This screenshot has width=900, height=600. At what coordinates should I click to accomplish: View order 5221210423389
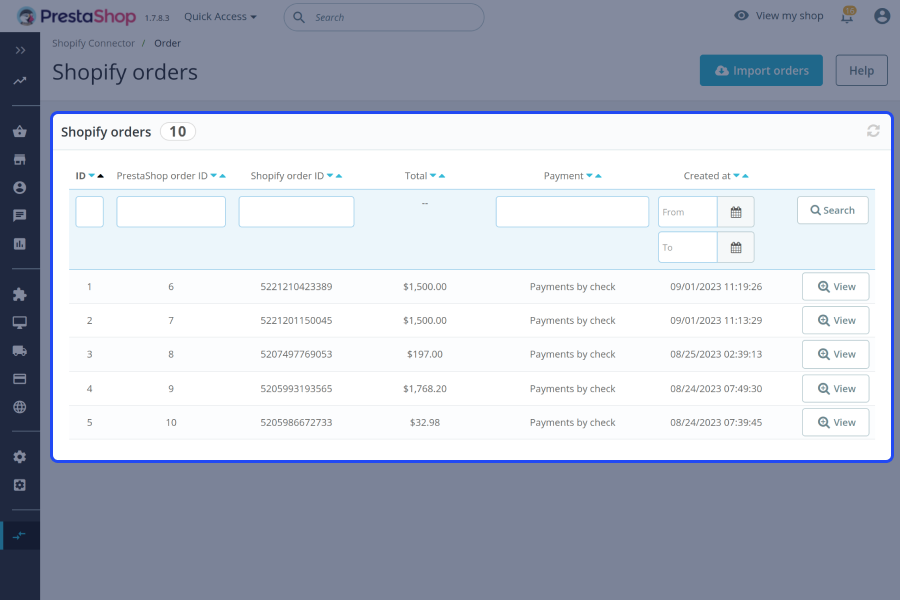835,287
